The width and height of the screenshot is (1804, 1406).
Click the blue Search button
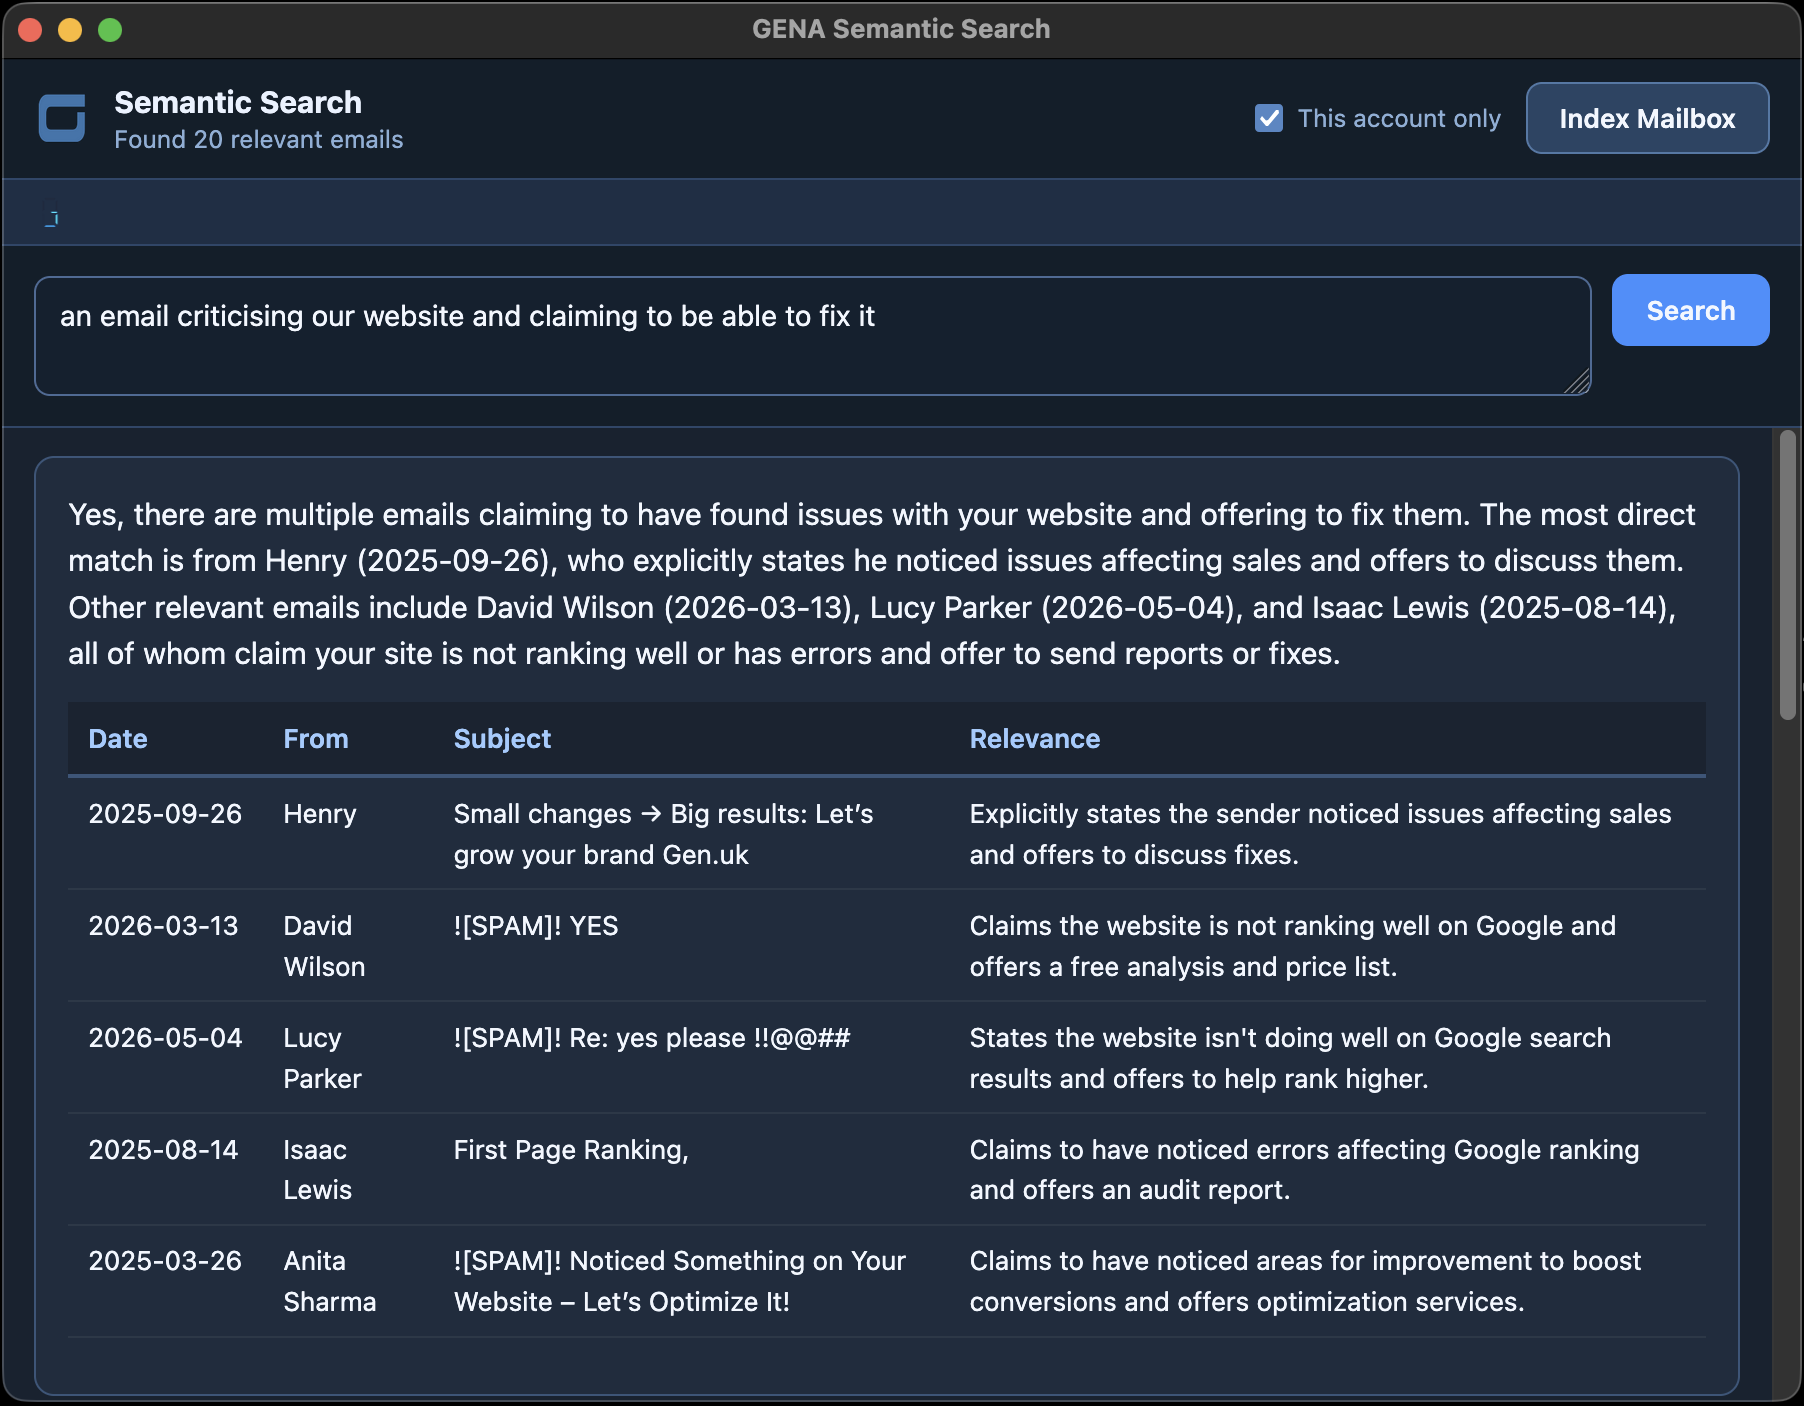click(1690, 310)
